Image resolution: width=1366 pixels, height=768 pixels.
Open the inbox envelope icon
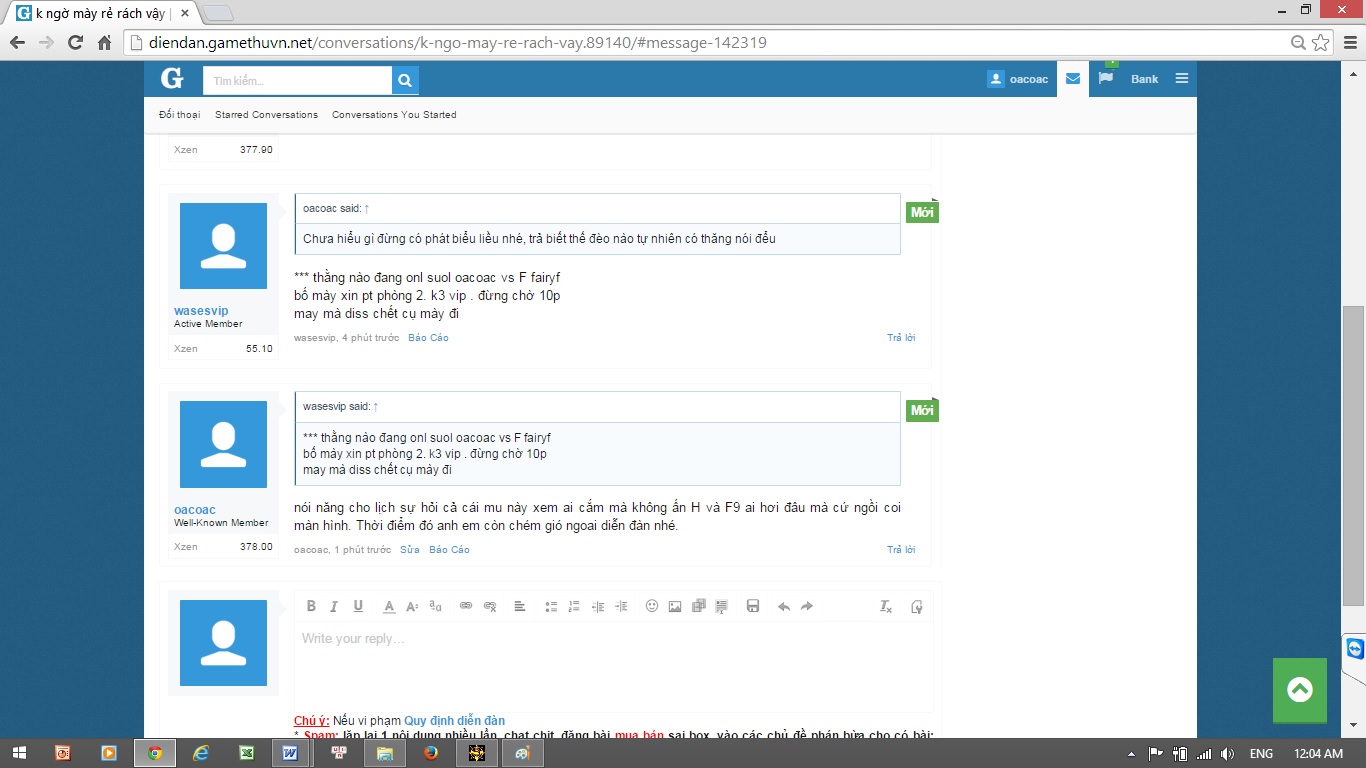[x=1073, y=79]
